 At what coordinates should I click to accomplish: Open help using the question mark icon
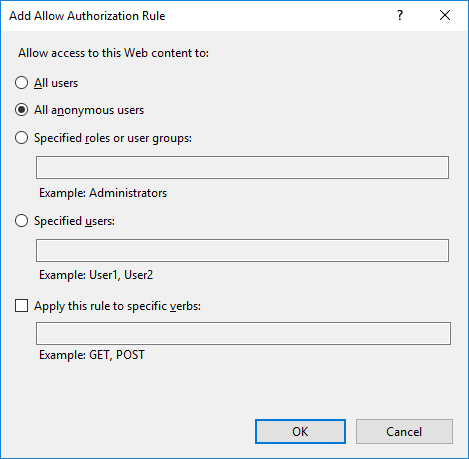coord(400,15)
